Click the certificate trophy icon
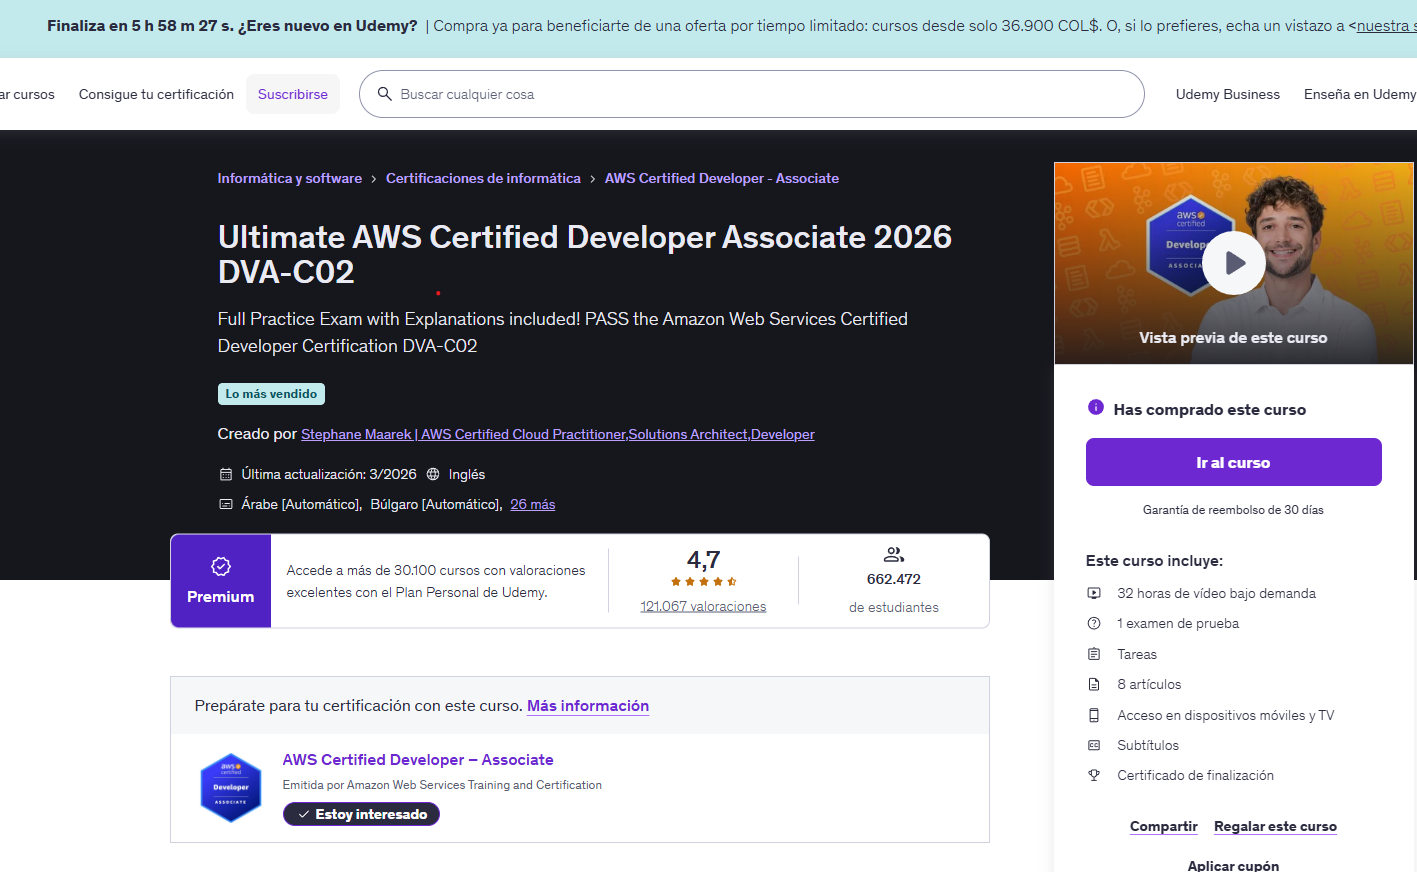 click(x=1094, y=775)
